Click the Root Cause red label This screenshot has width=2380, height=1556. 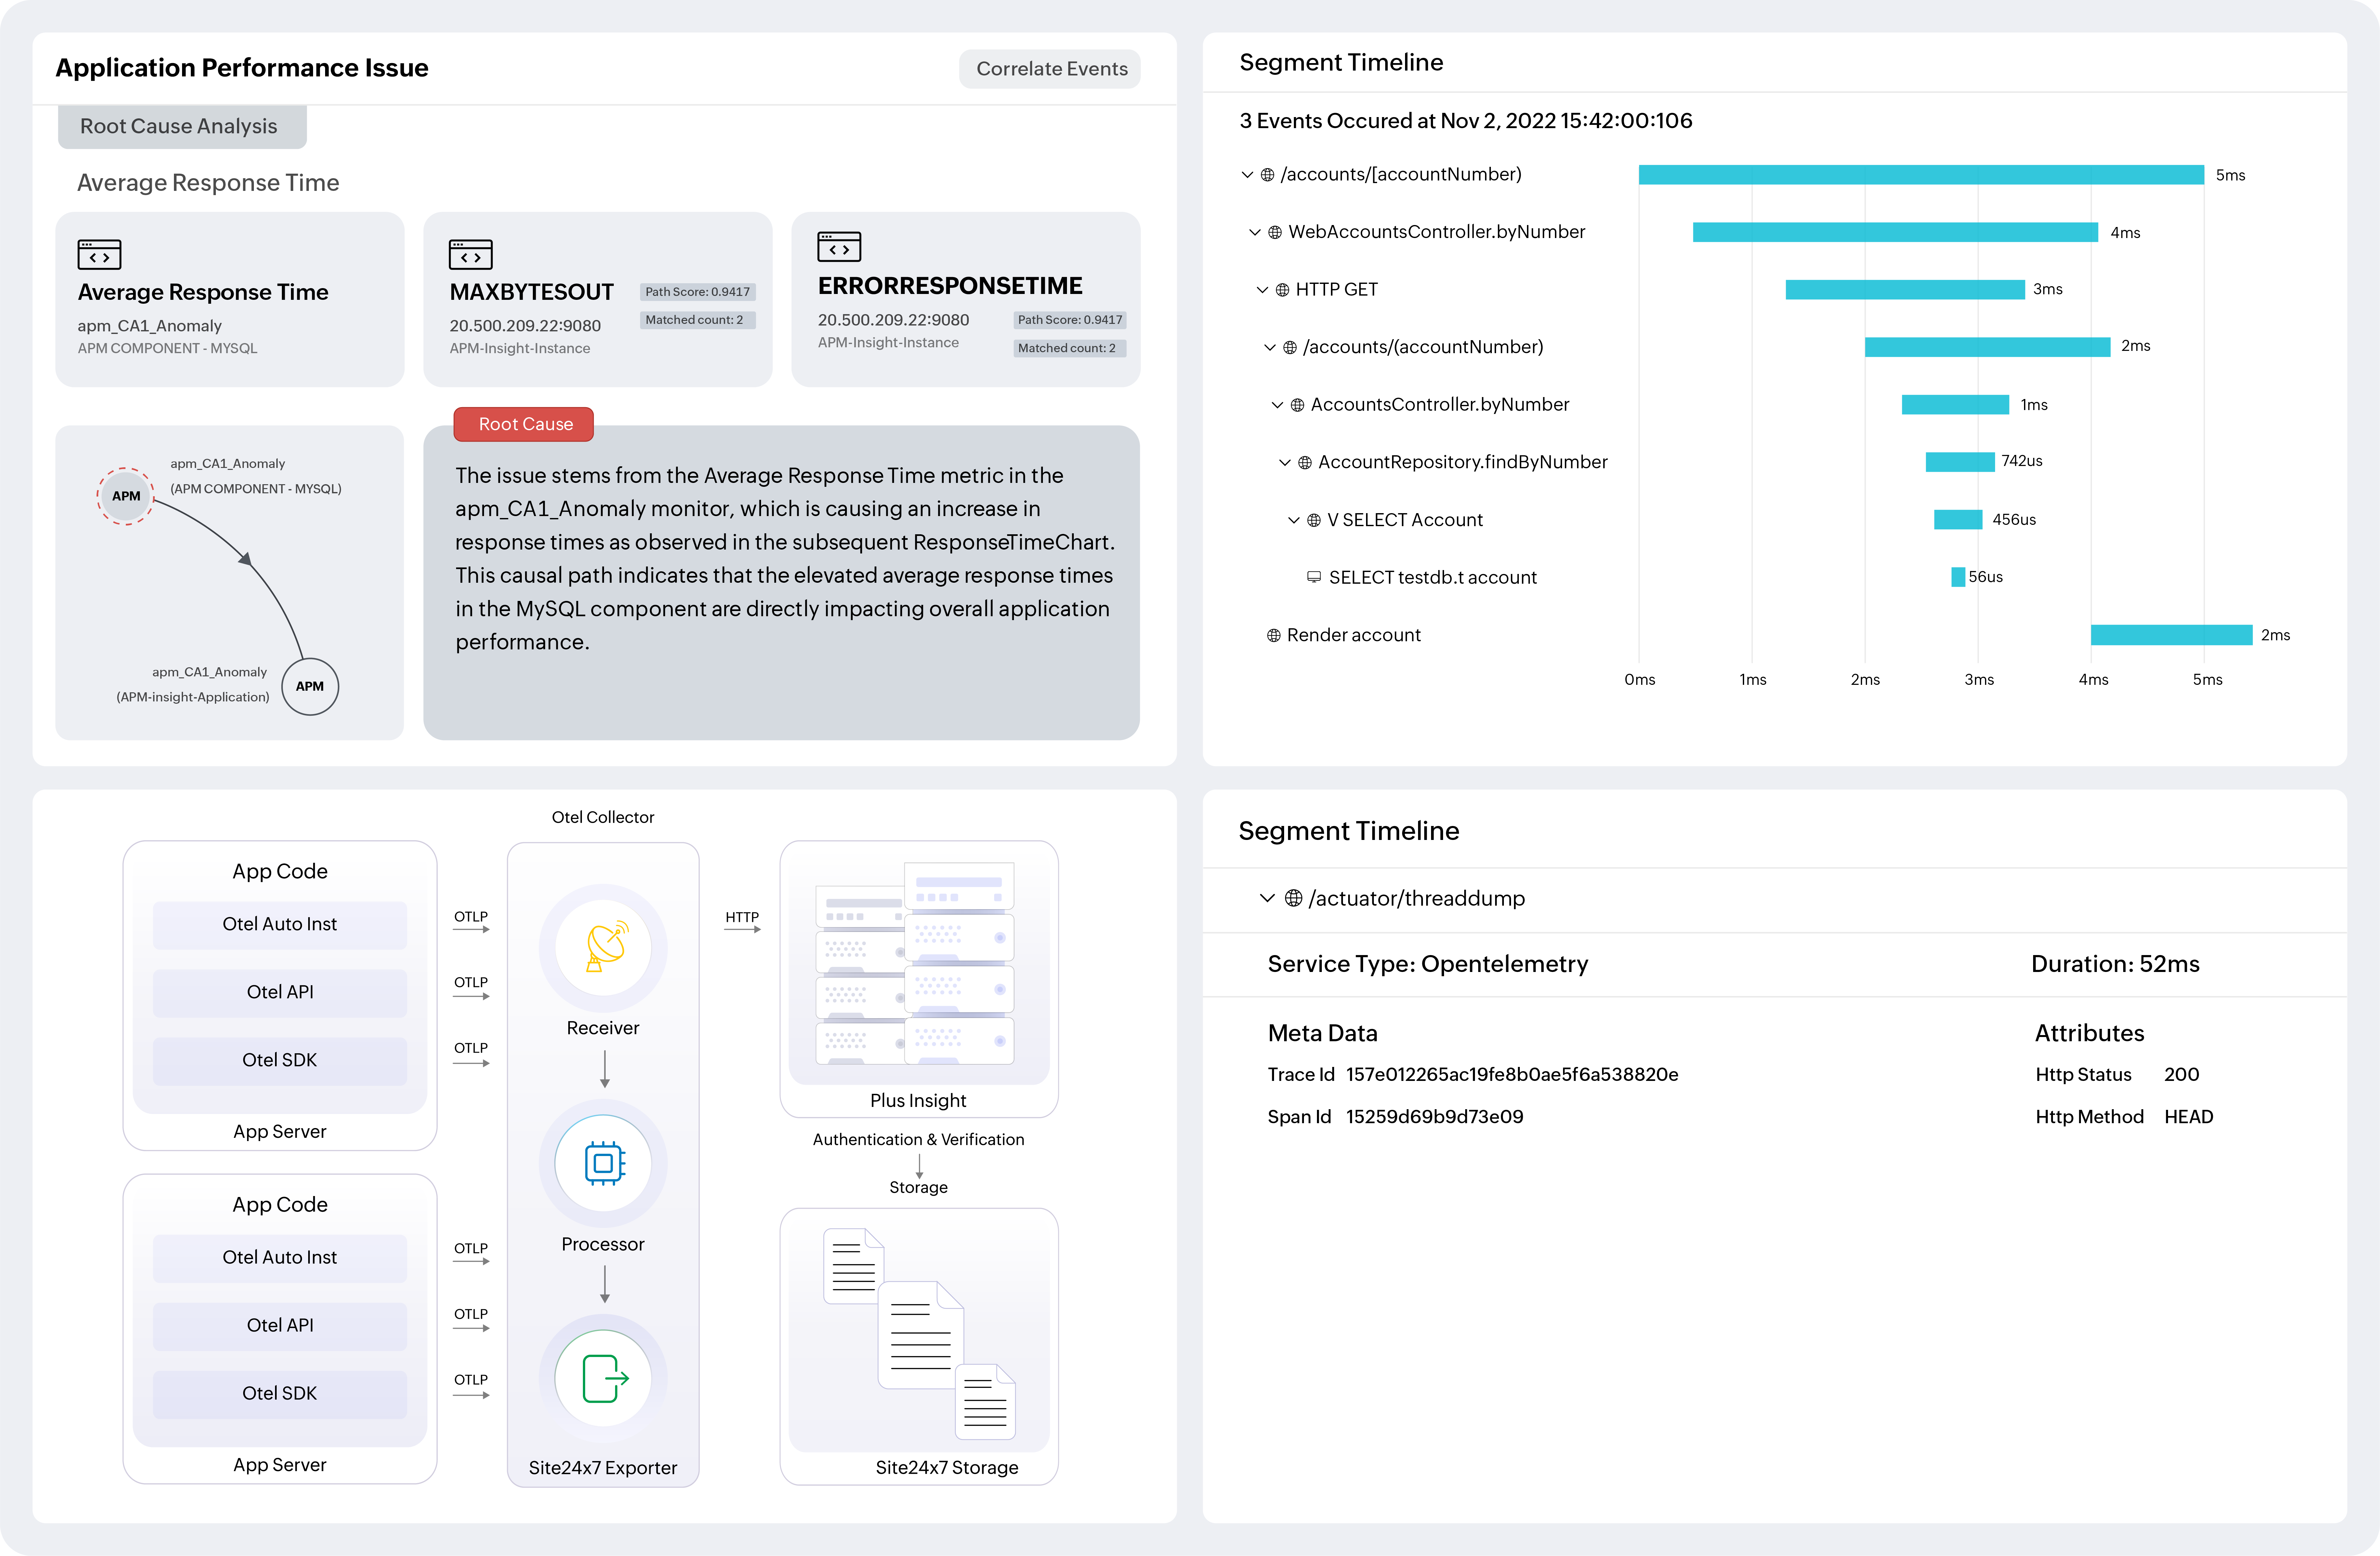pyautogui.click(x=524, y=424)
